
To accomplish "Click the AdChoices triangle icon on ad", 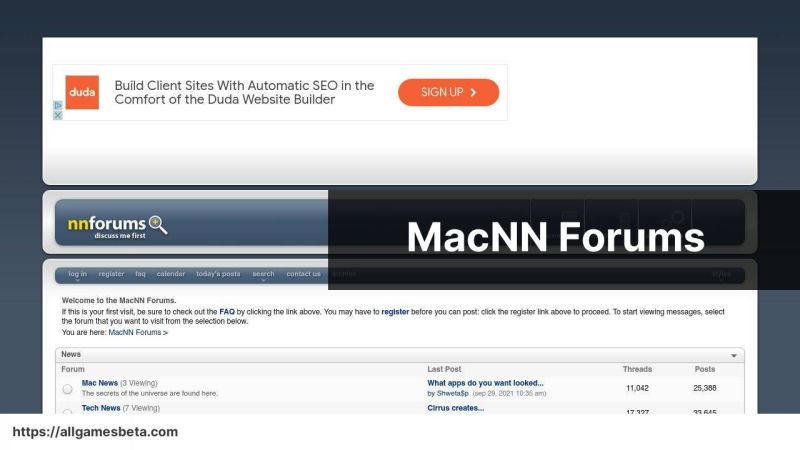I will 58,105.
